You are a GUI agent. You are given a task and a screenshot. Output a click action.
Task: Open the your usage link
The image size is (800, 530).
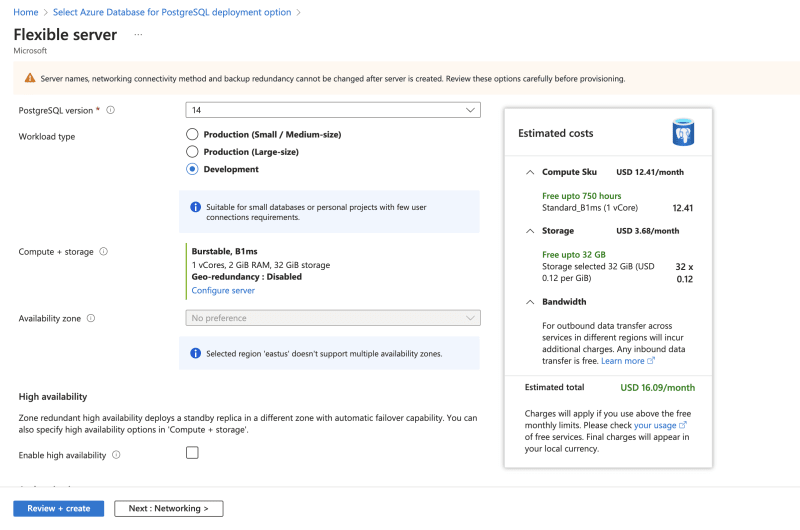pos(655,425)
